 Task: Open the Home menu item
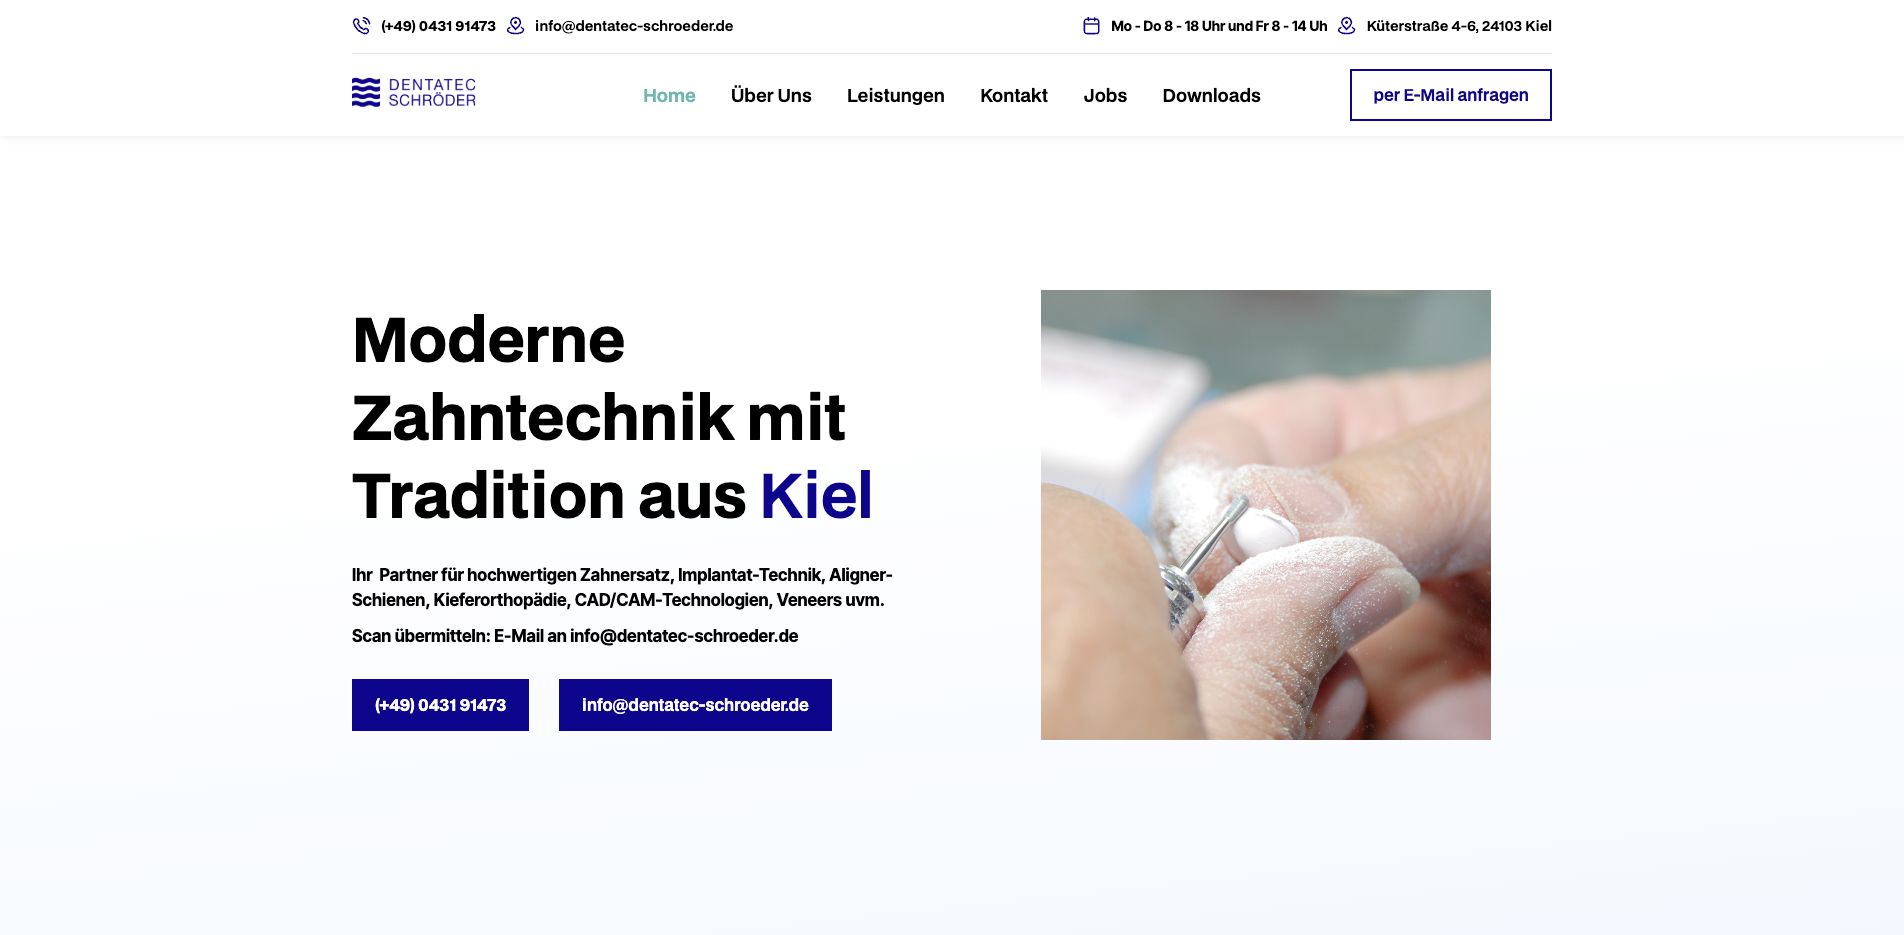tap(669, 95)
